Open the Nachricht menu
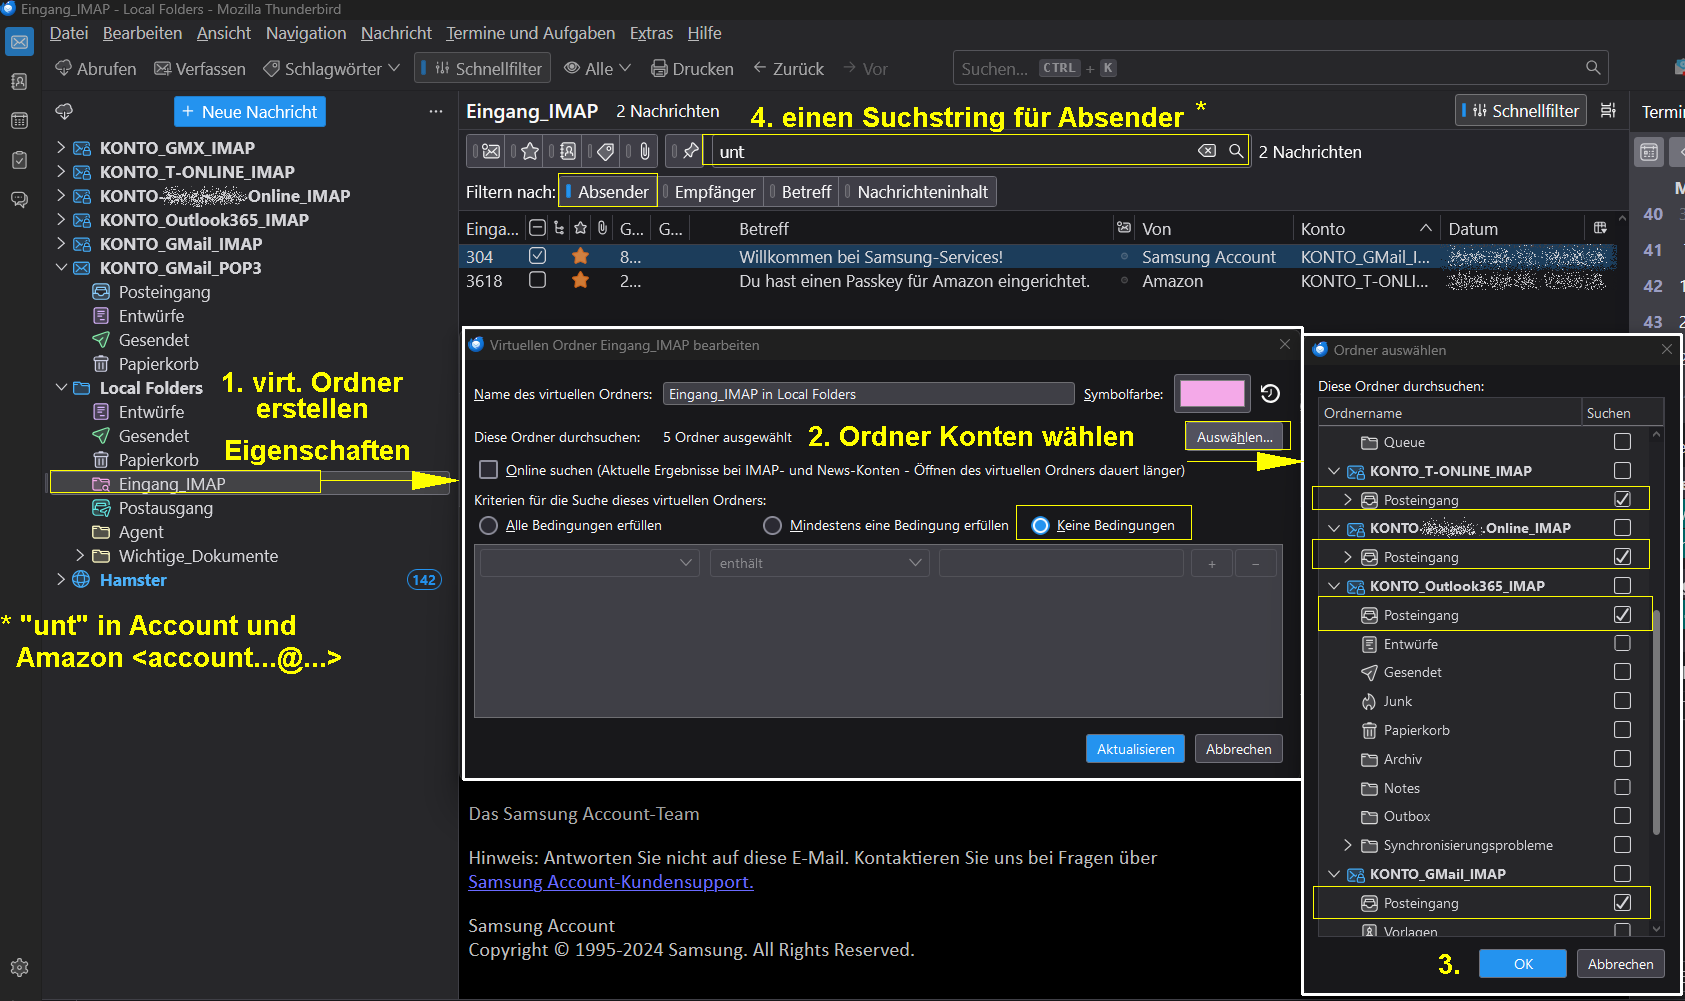1685x1001 pixels. point(396,33)
